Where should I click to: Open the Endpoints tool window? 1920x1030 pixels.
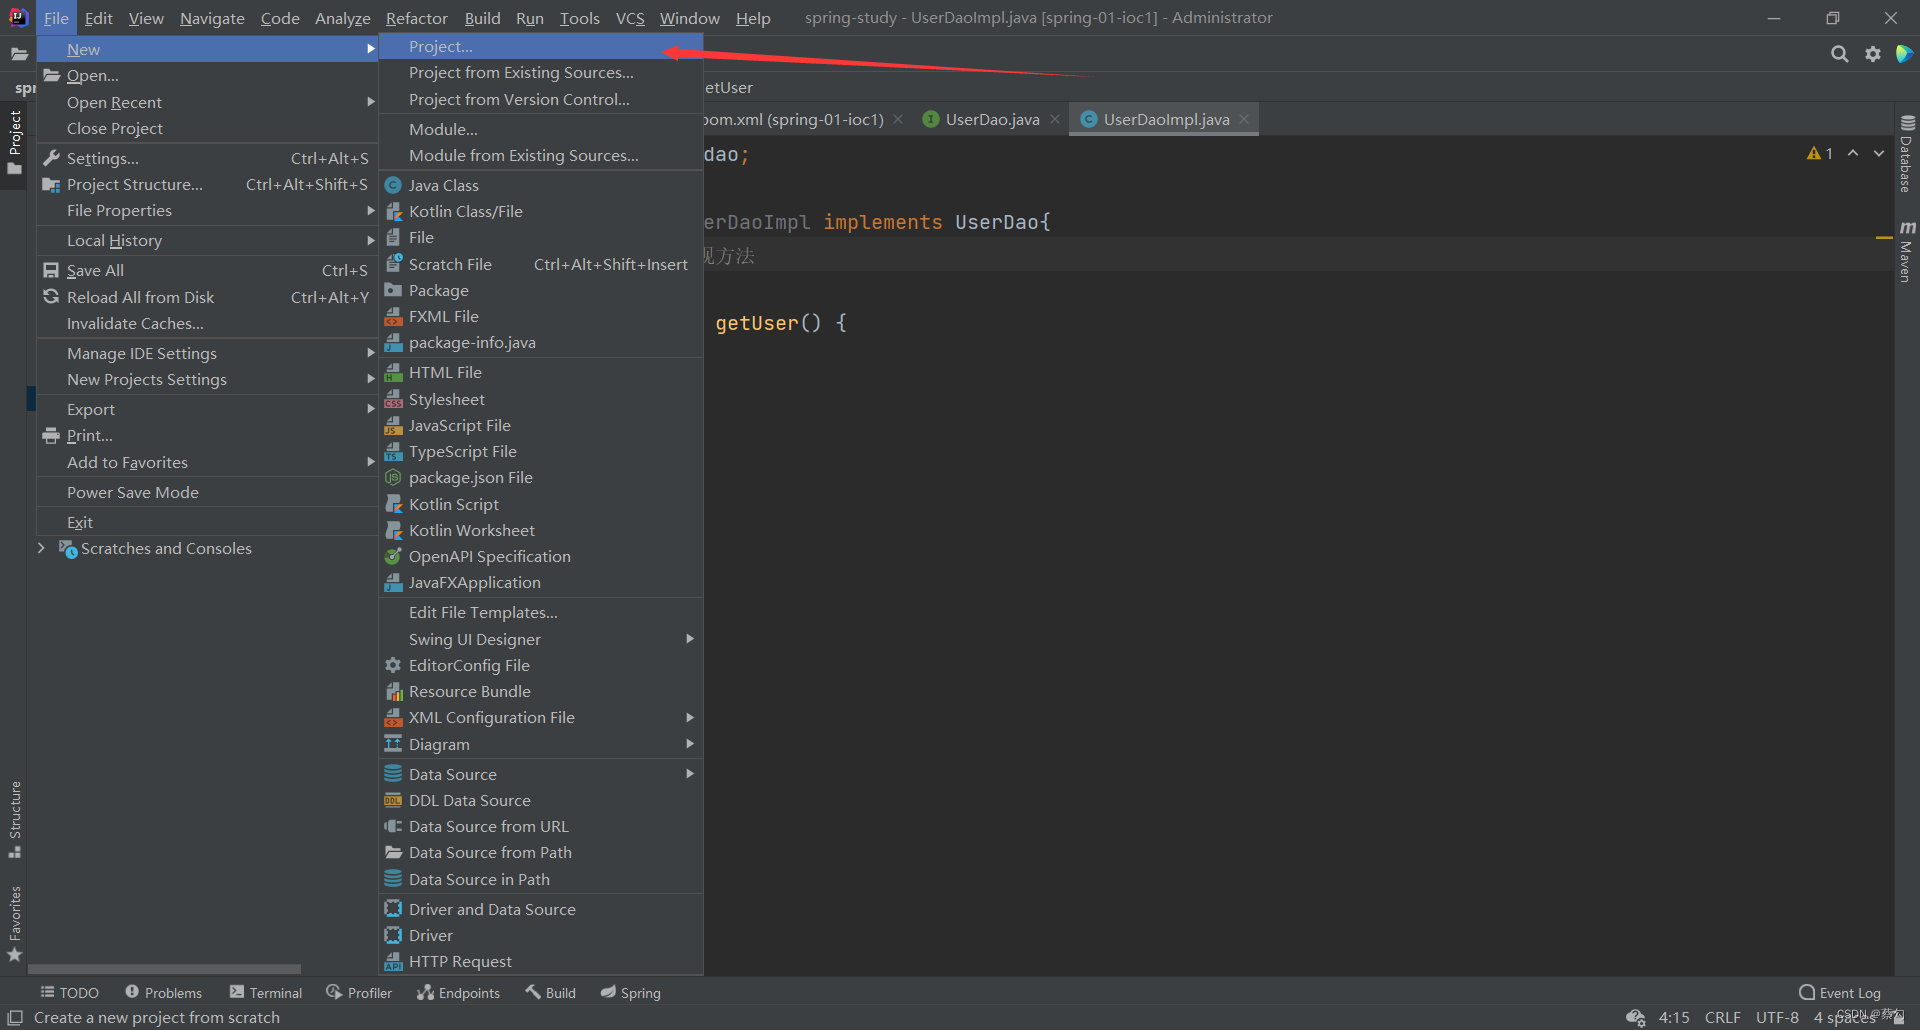coord(459,993)
